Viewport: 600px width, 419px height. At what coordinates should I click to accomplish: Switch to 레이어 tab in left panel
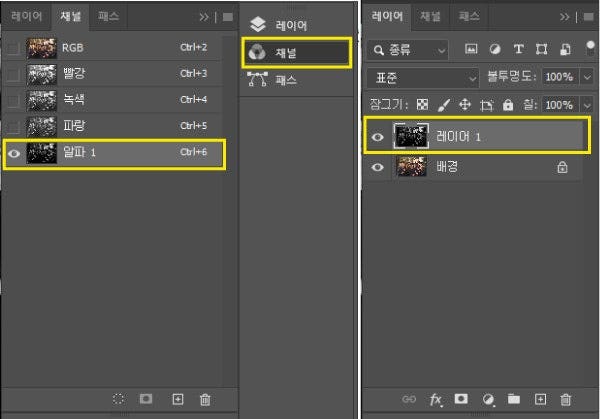pos(26,16)
